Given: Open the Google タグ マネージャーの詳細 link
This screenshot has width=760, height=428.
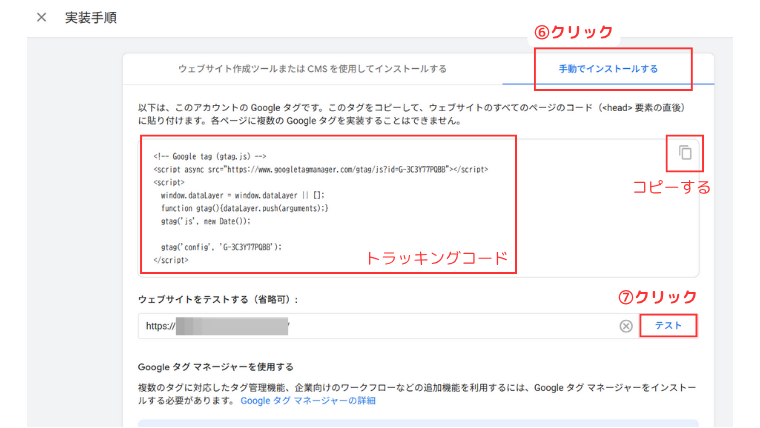Looking at the screenshot, I should click(x=308, y=400).
